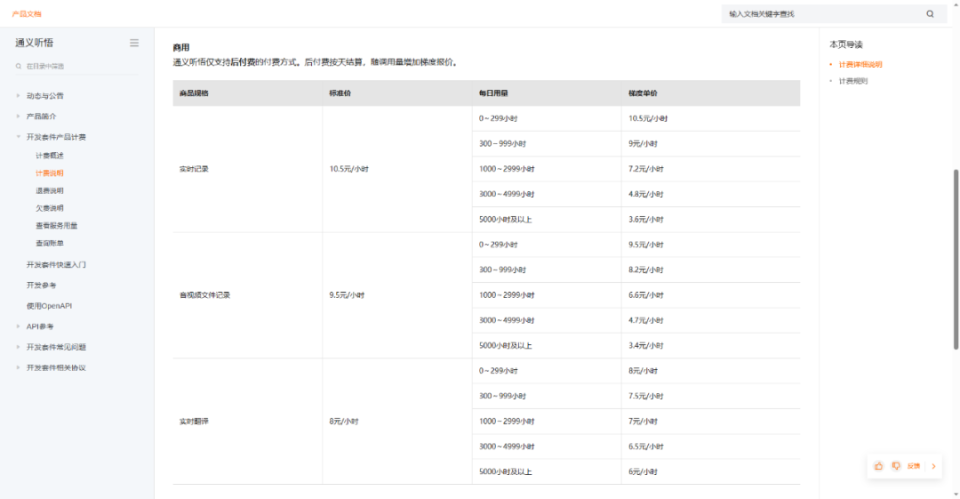The image size is (960, 499).
Task: Open 使用OpenAPI in the sidebar
Action: point(49,306)
